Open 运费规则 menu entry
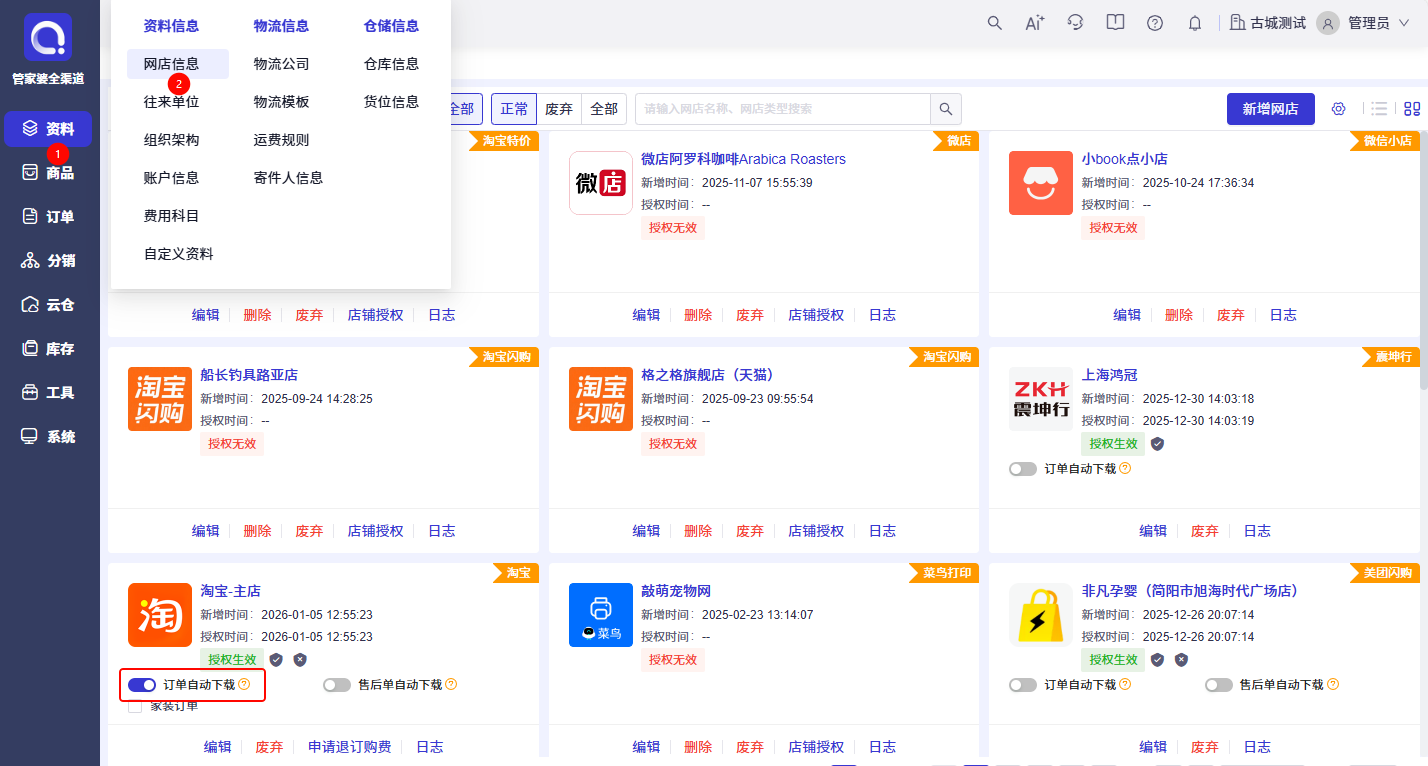The width and height of the screenshot is (1428, 766). [x=282, y=140]
